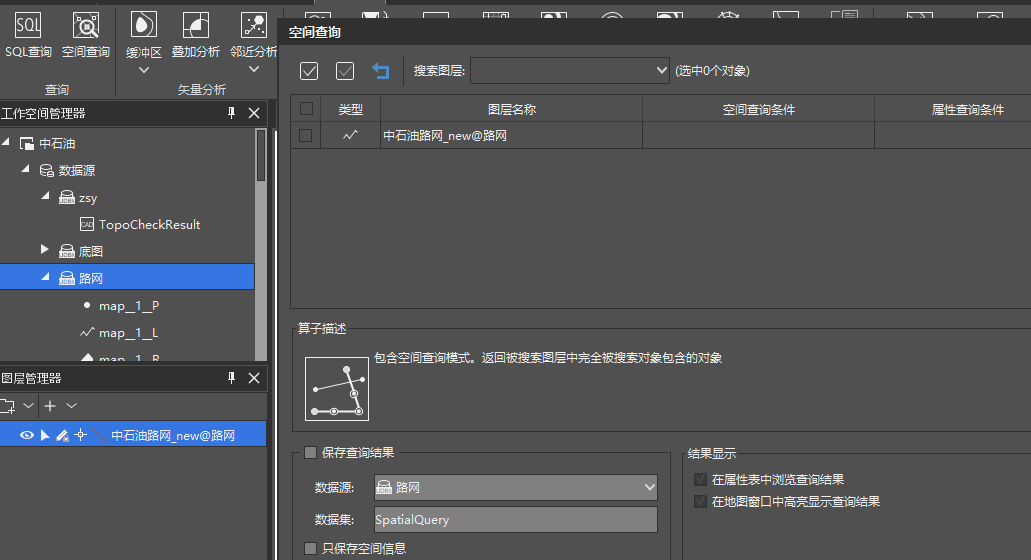Select the zsy datasource
Image resolution: width=1031 pixels, height=560 pixels.
(87, 198)
